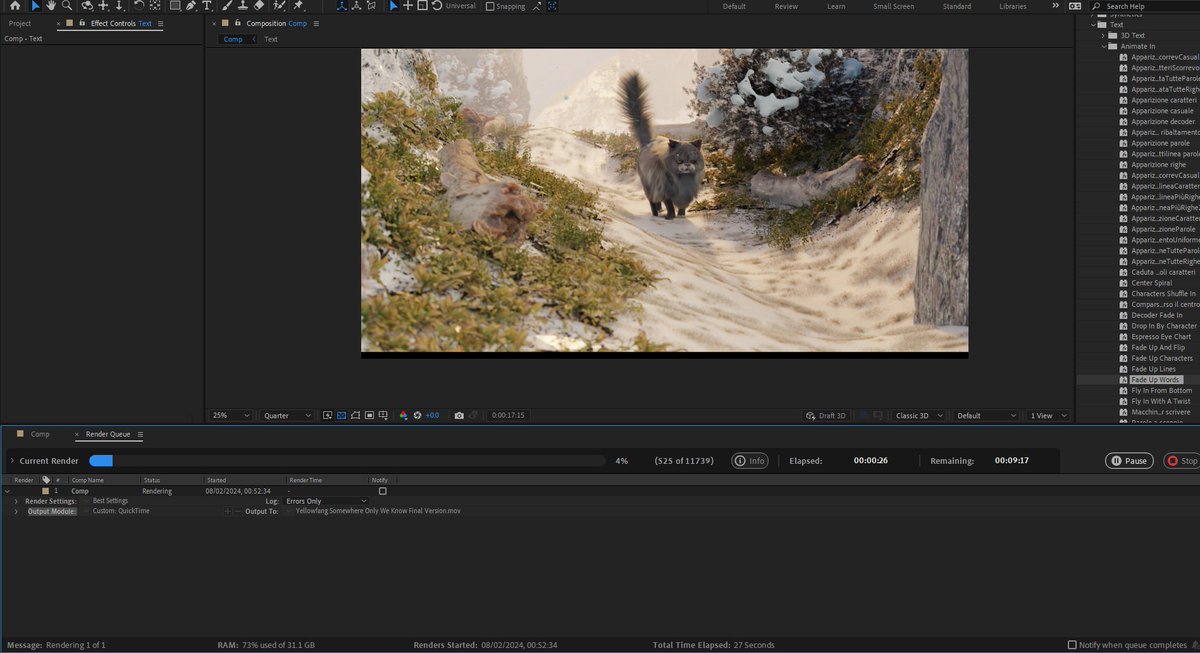Open the Effect Controls panel menu icon
1200x653 pixels.
pos(161,23)
